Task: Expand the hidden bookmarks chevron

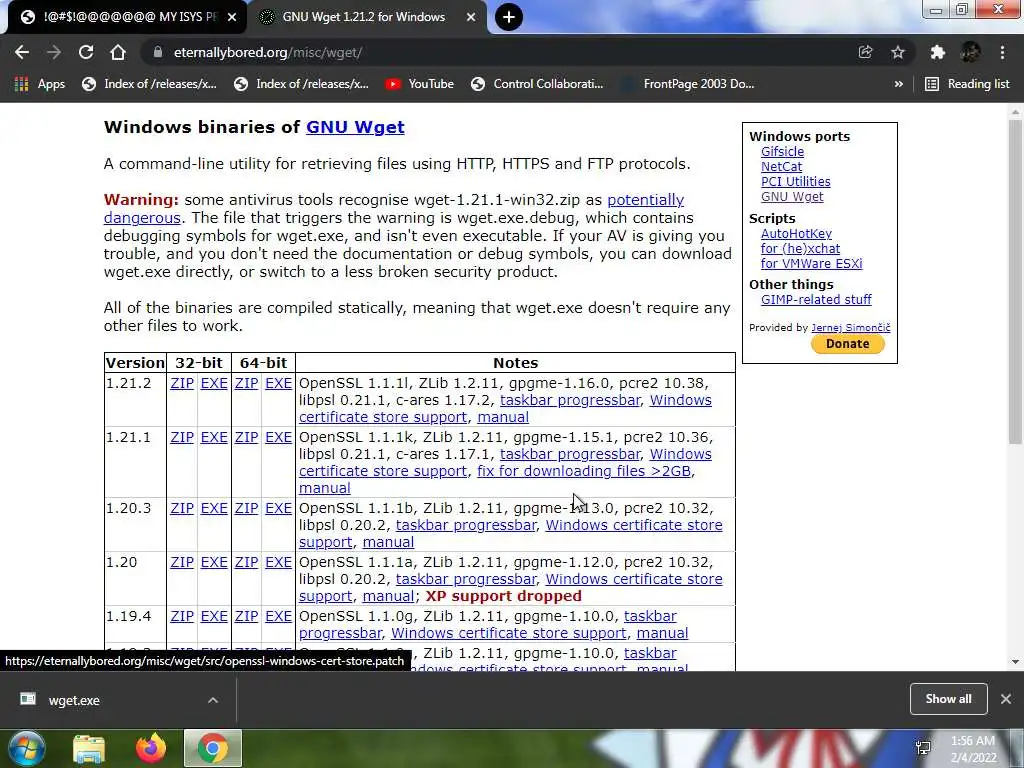Action: point(899,84)
